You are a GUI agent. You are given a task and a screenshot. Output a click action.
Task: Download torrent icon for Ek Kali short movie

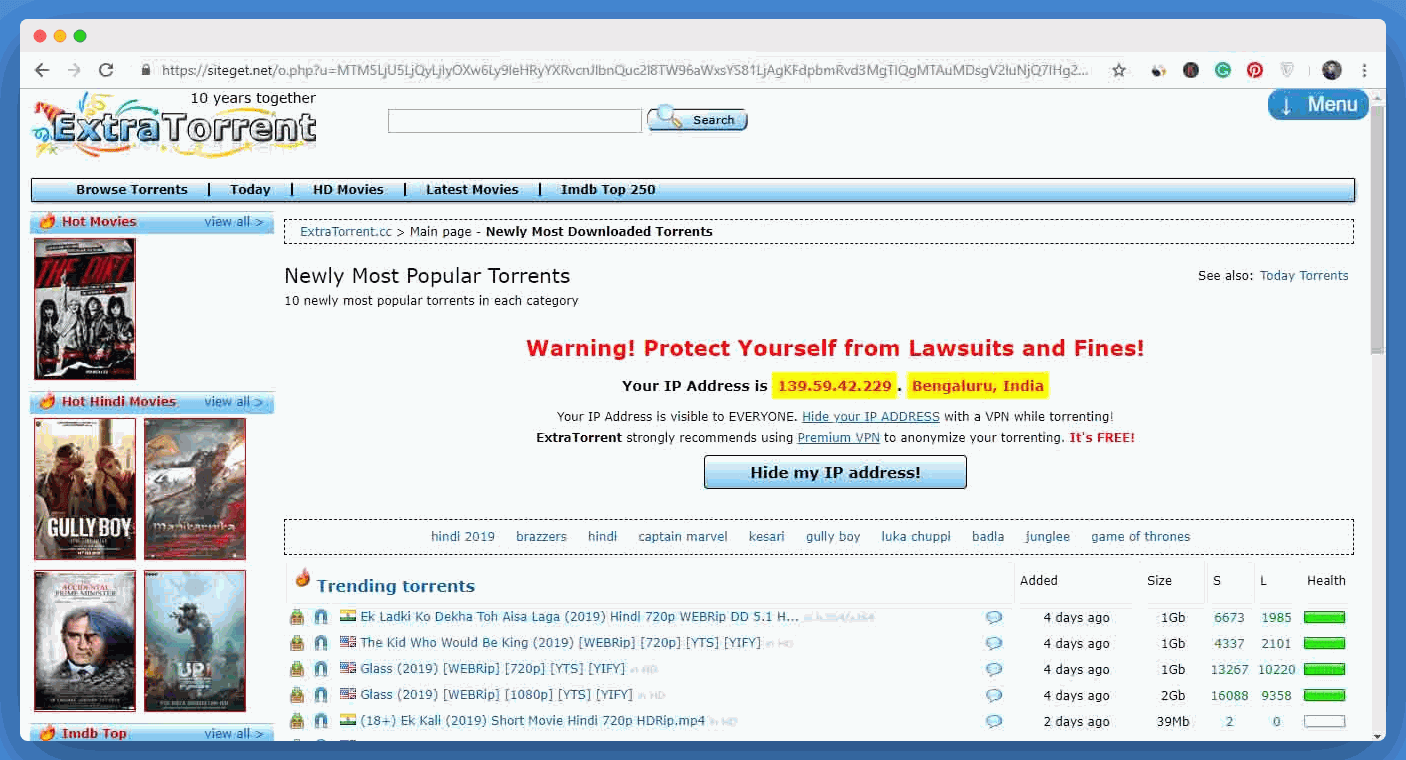[x=297, y=721]
